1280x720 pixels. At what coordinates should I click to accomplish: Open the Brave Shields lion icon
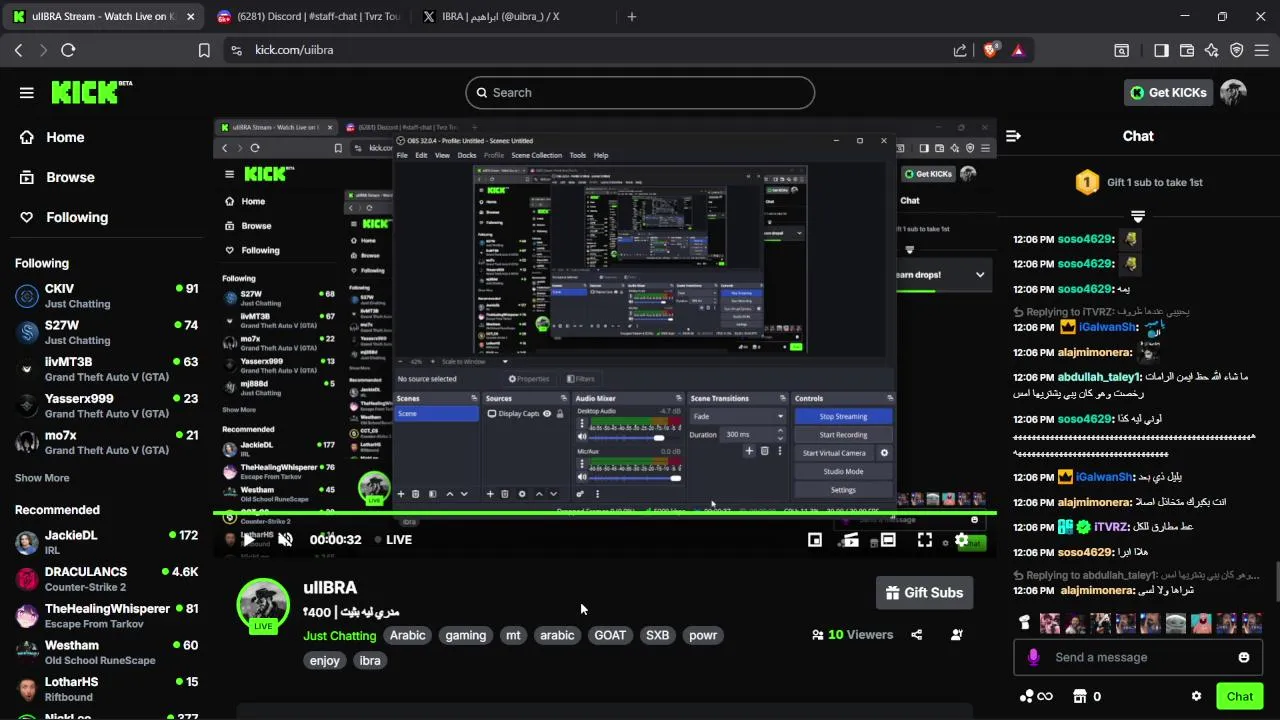[991, 50]
